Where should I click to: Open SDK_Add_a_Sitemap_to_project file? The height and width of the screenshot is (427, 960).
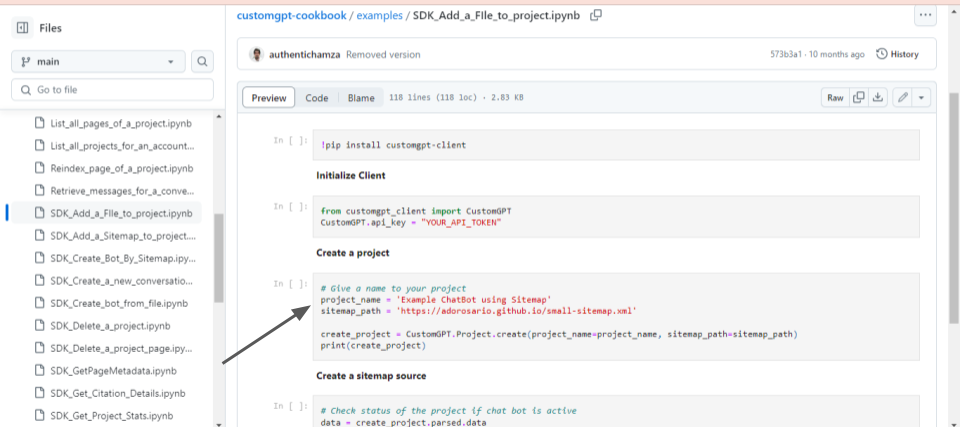[123, 235]
